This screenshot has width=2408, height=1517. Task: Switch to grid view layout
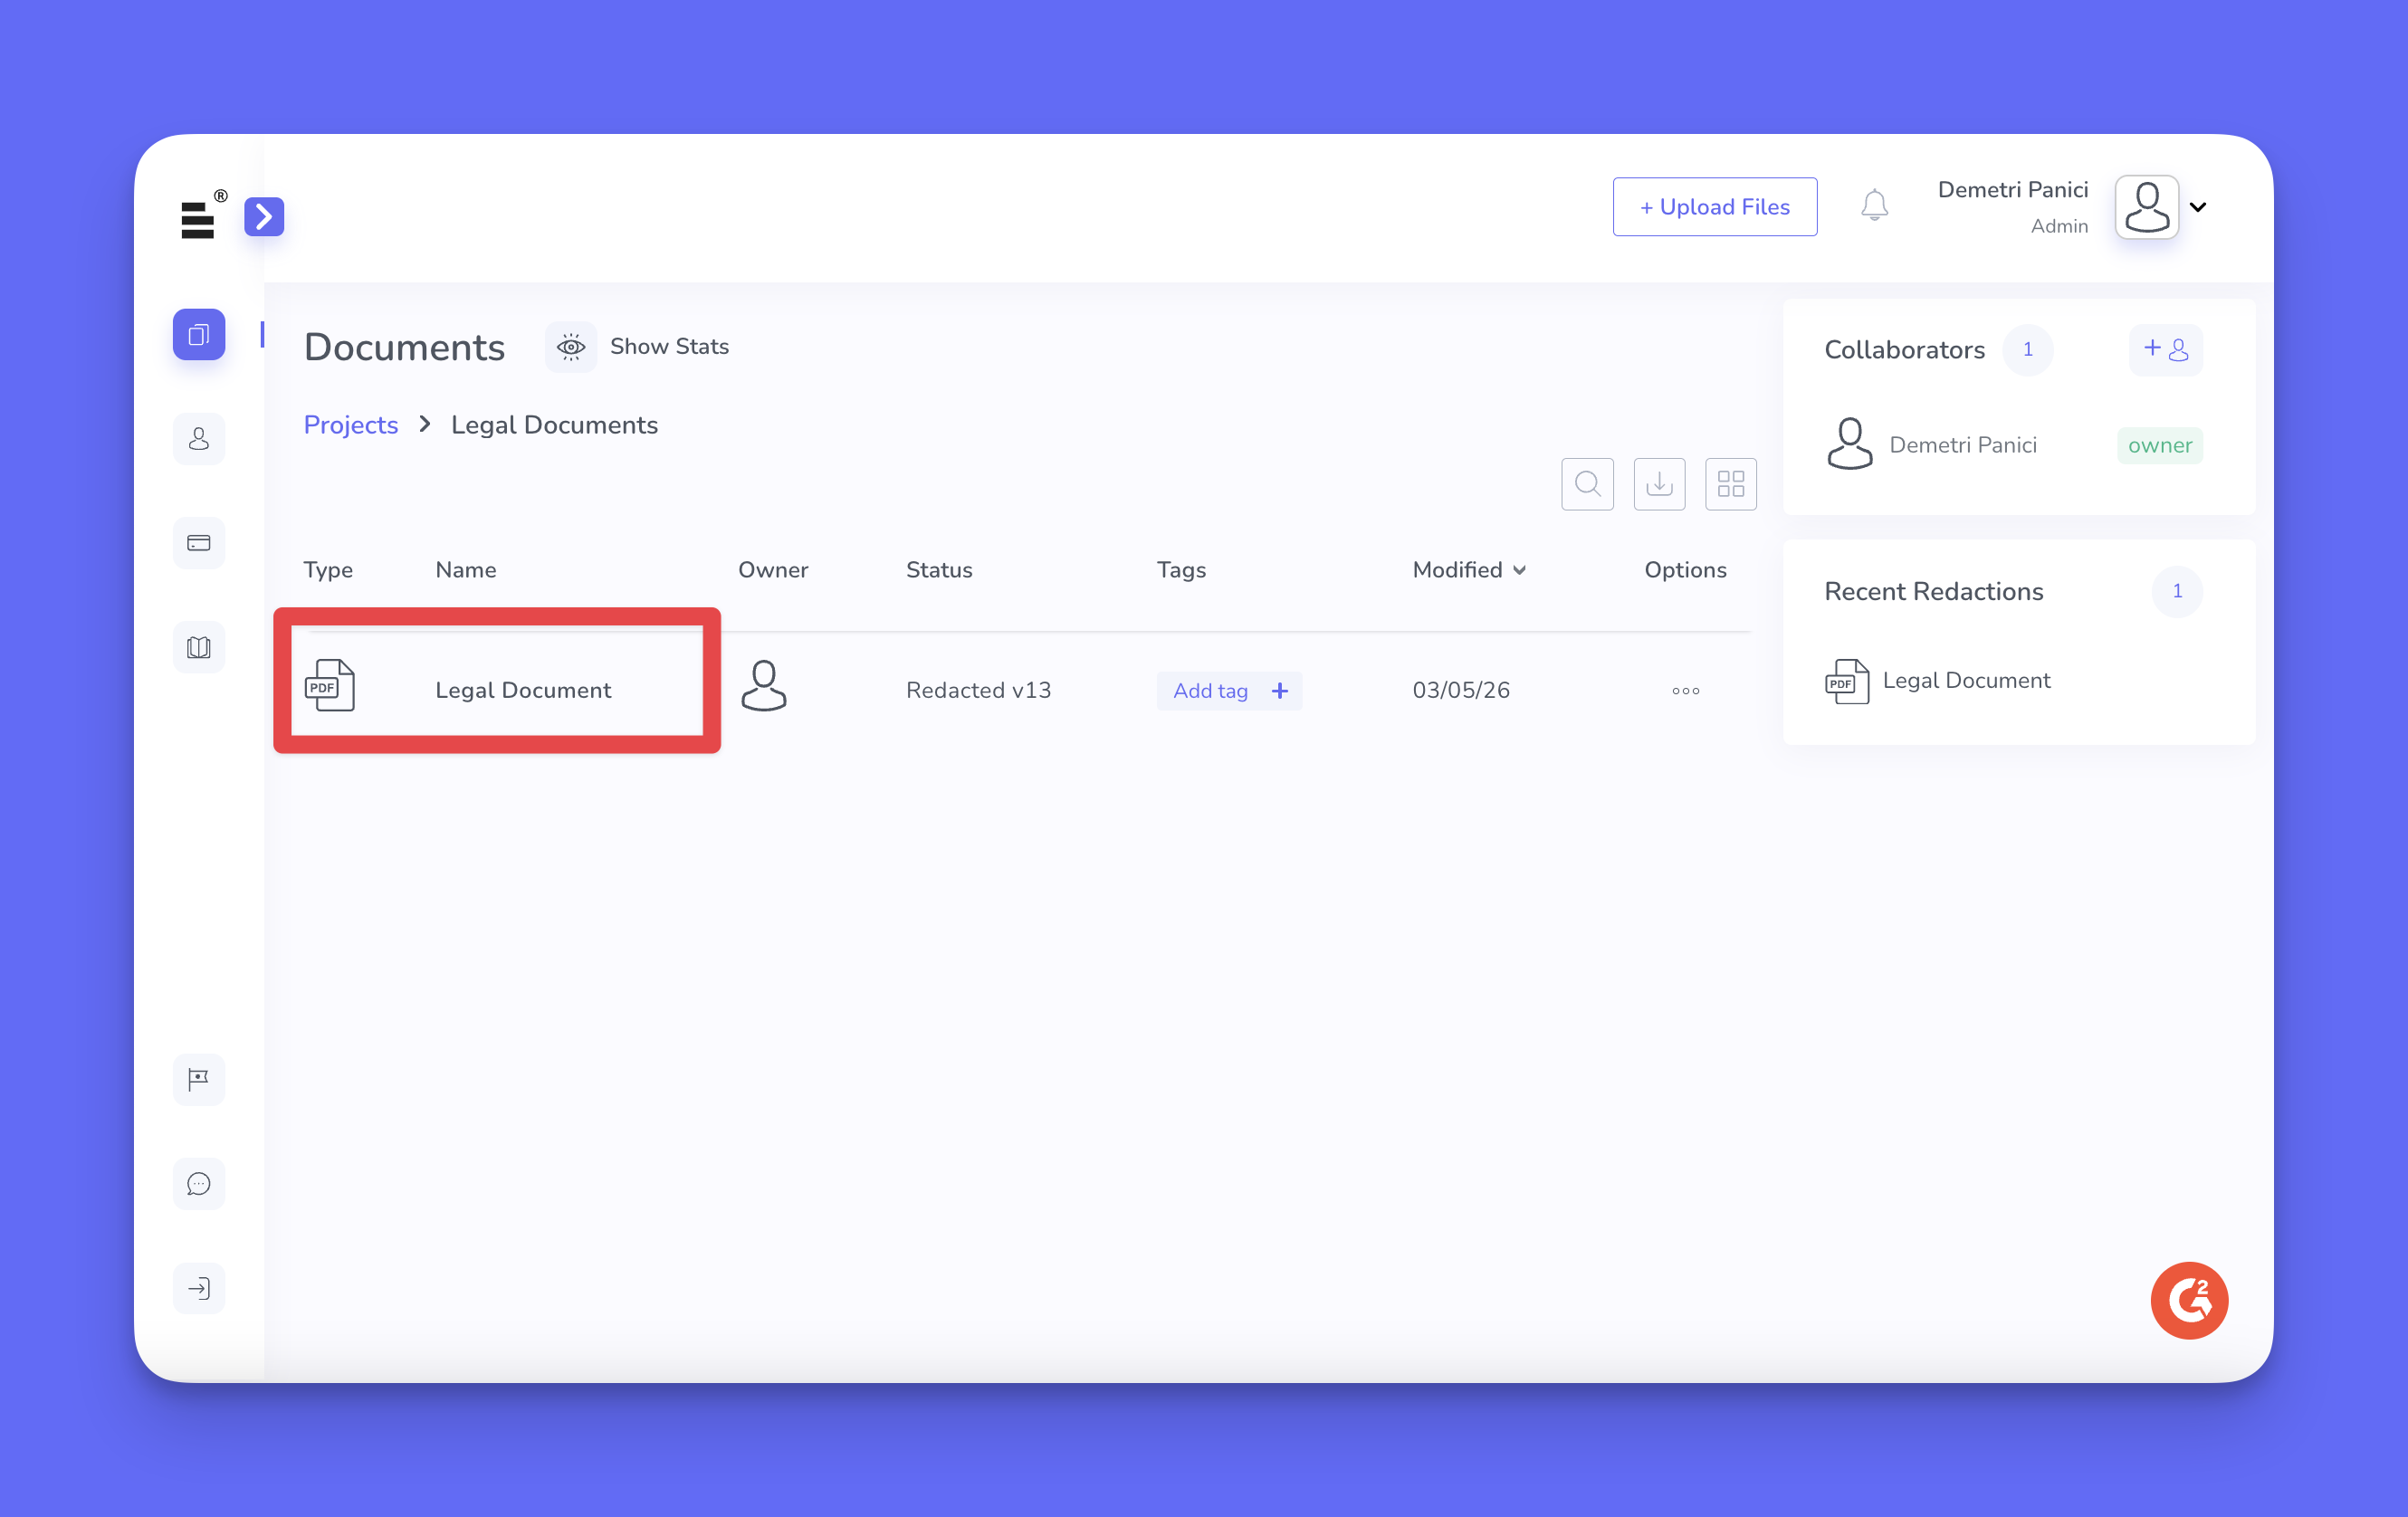click(1730, 484)
